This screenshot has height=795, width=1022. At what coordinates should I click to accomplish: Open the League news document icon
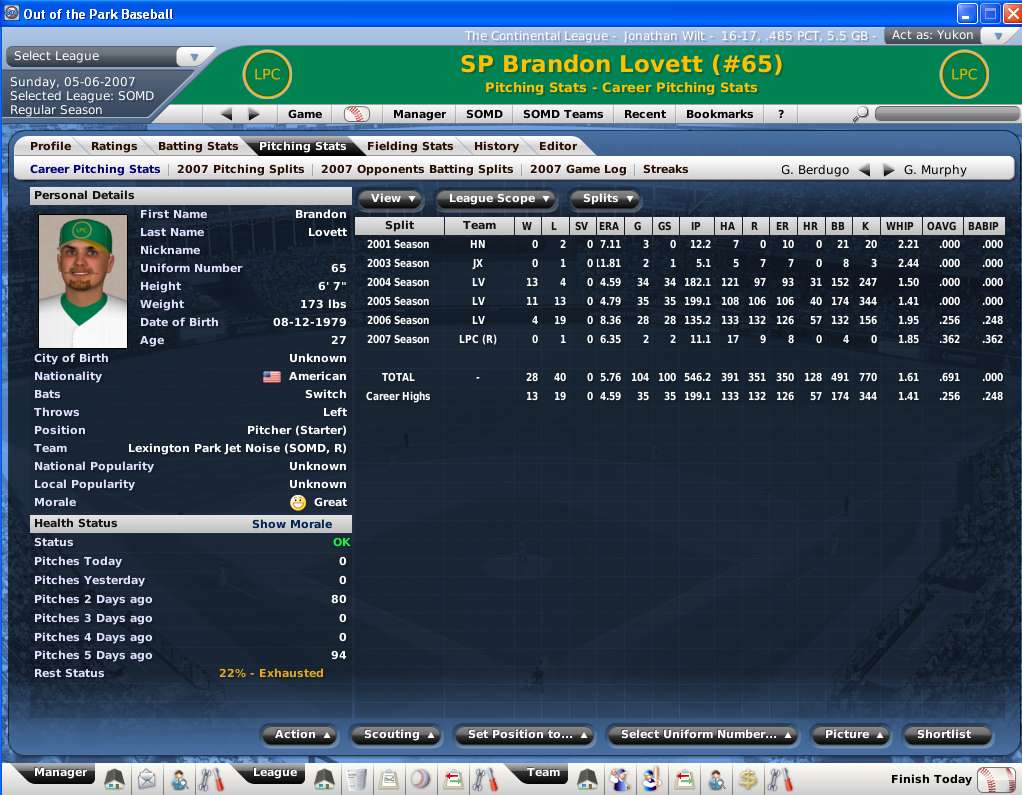coord(357,779)
